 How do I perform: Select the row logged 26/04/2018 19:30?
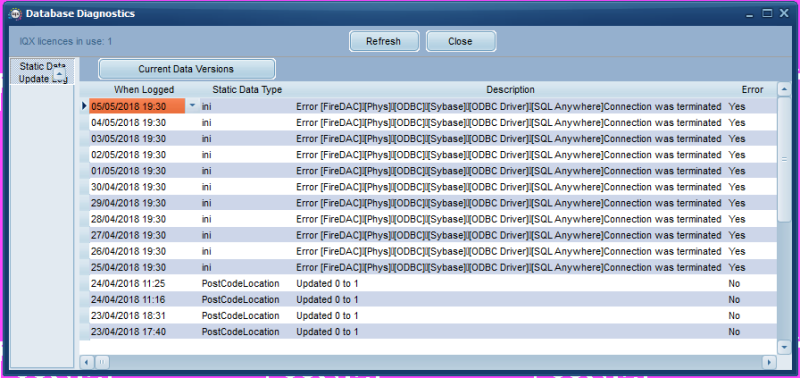(429, 251)
